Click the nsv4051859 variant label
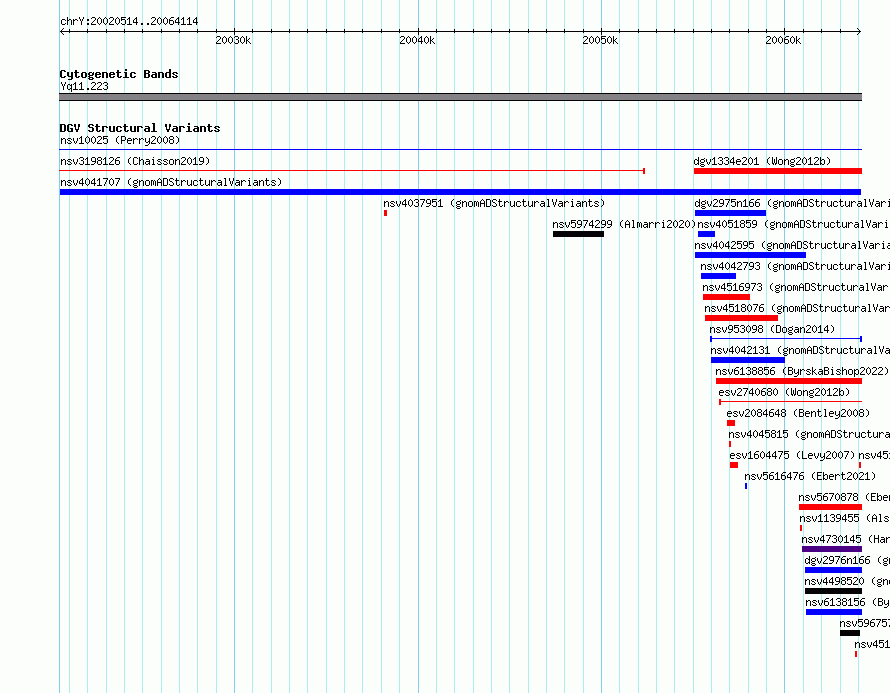The width and height of the screenshot is (890, 693). [x=794, y=224]
